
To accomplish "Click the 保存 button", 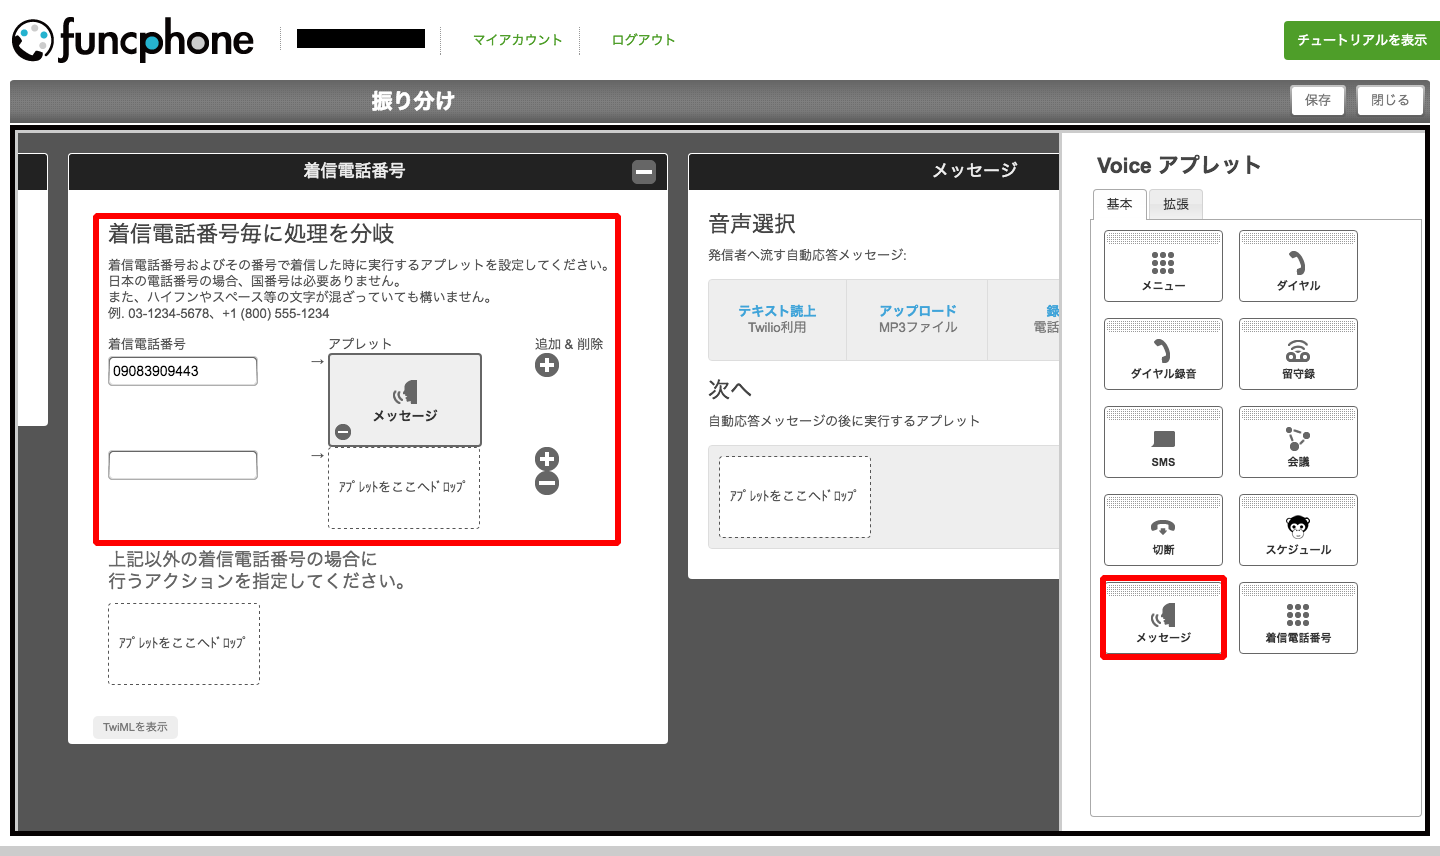I will pos(1317,100).
